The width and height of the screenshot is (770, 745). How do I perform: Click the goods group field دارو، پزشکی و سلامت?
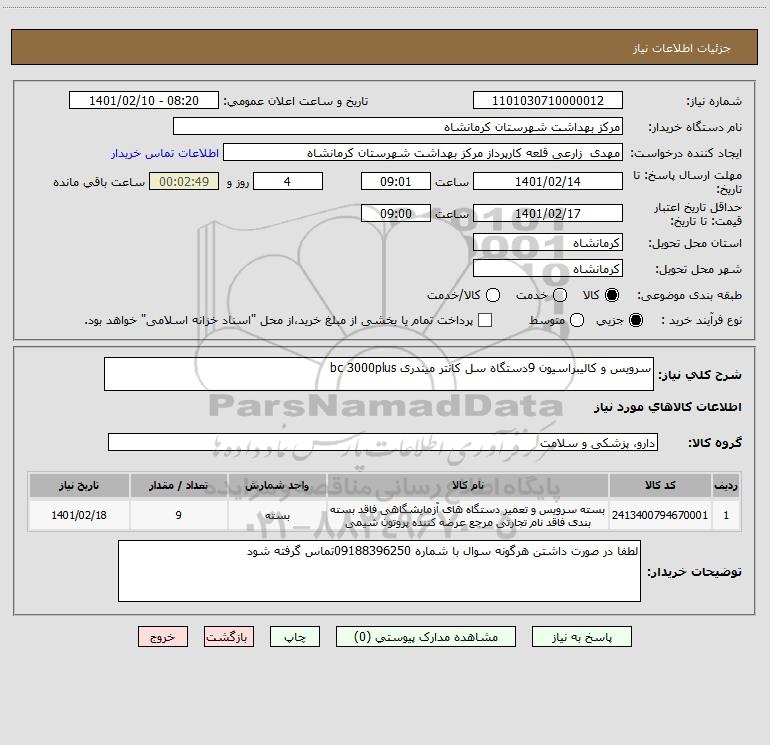click(383, 442)
